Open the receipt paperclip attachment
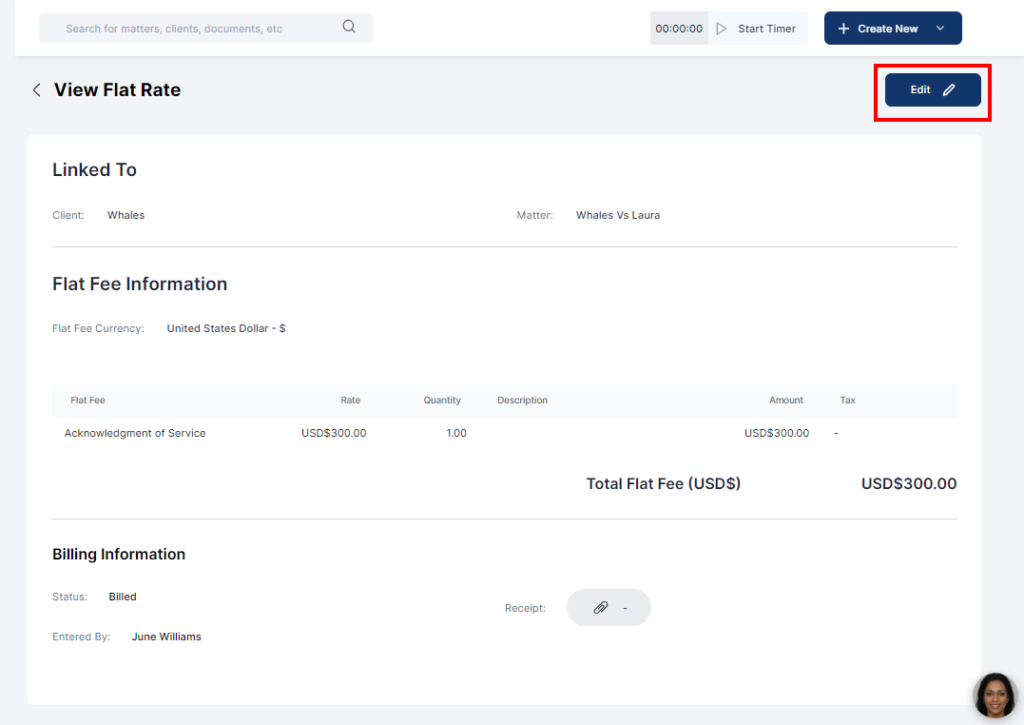This screenshot has width=1024, height=725. (601, 607)
